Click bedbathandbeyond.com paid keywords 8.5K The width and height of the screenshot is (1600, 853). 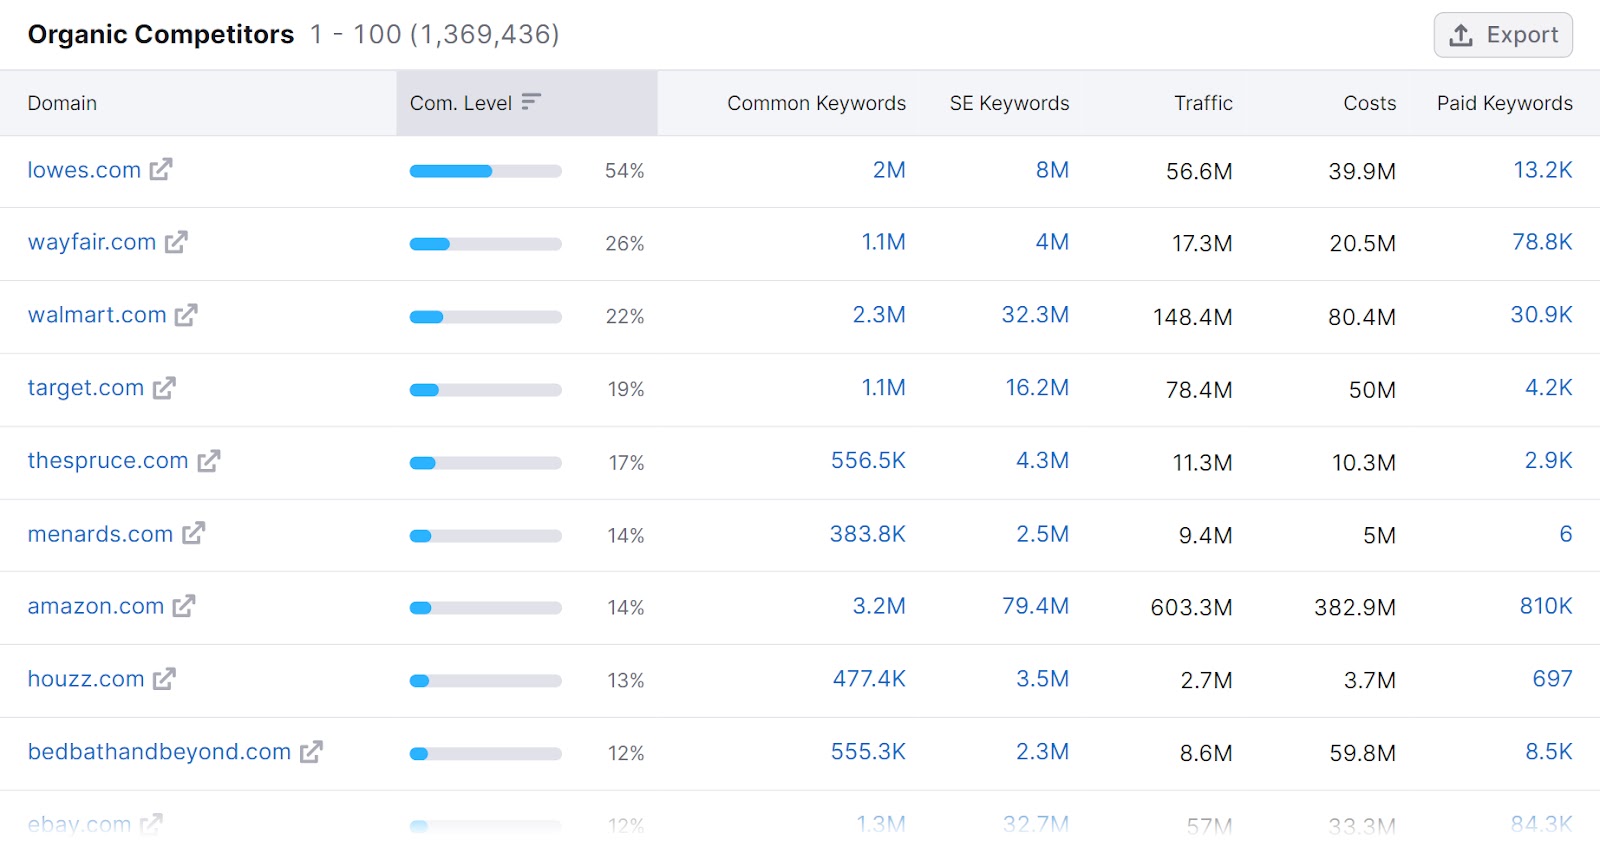[x=1549, y=752]
